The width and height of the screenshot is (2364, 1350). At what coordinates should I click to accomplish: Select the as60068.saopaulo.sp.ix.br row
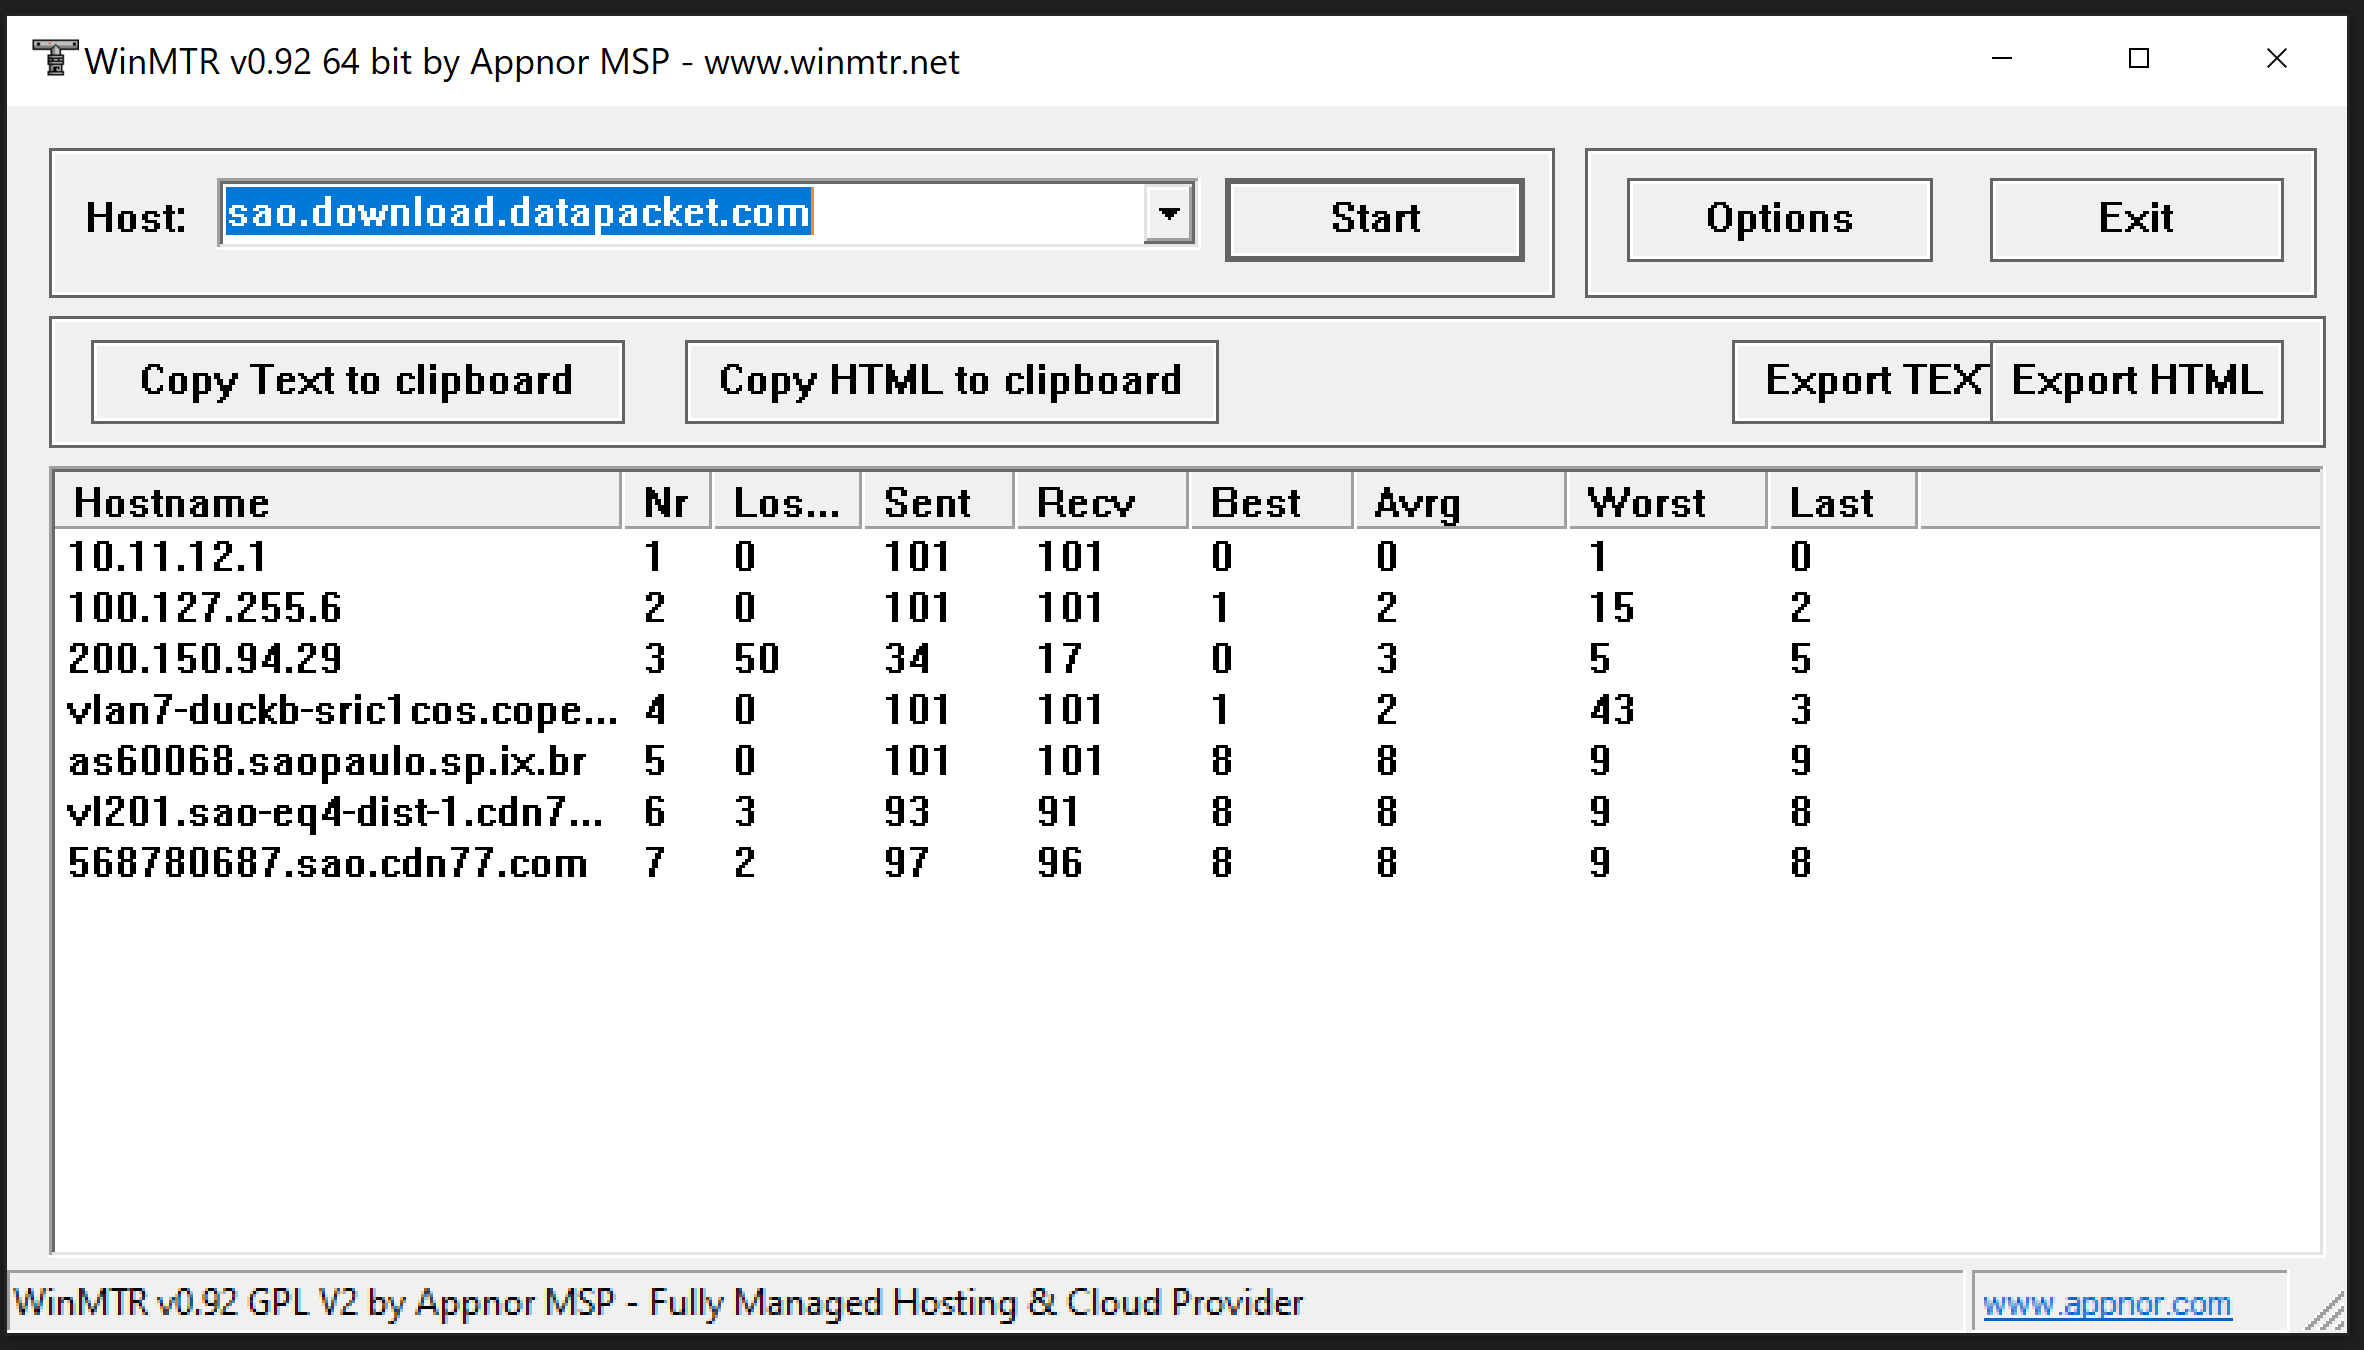pyautogui.click(x=986, y=760)
